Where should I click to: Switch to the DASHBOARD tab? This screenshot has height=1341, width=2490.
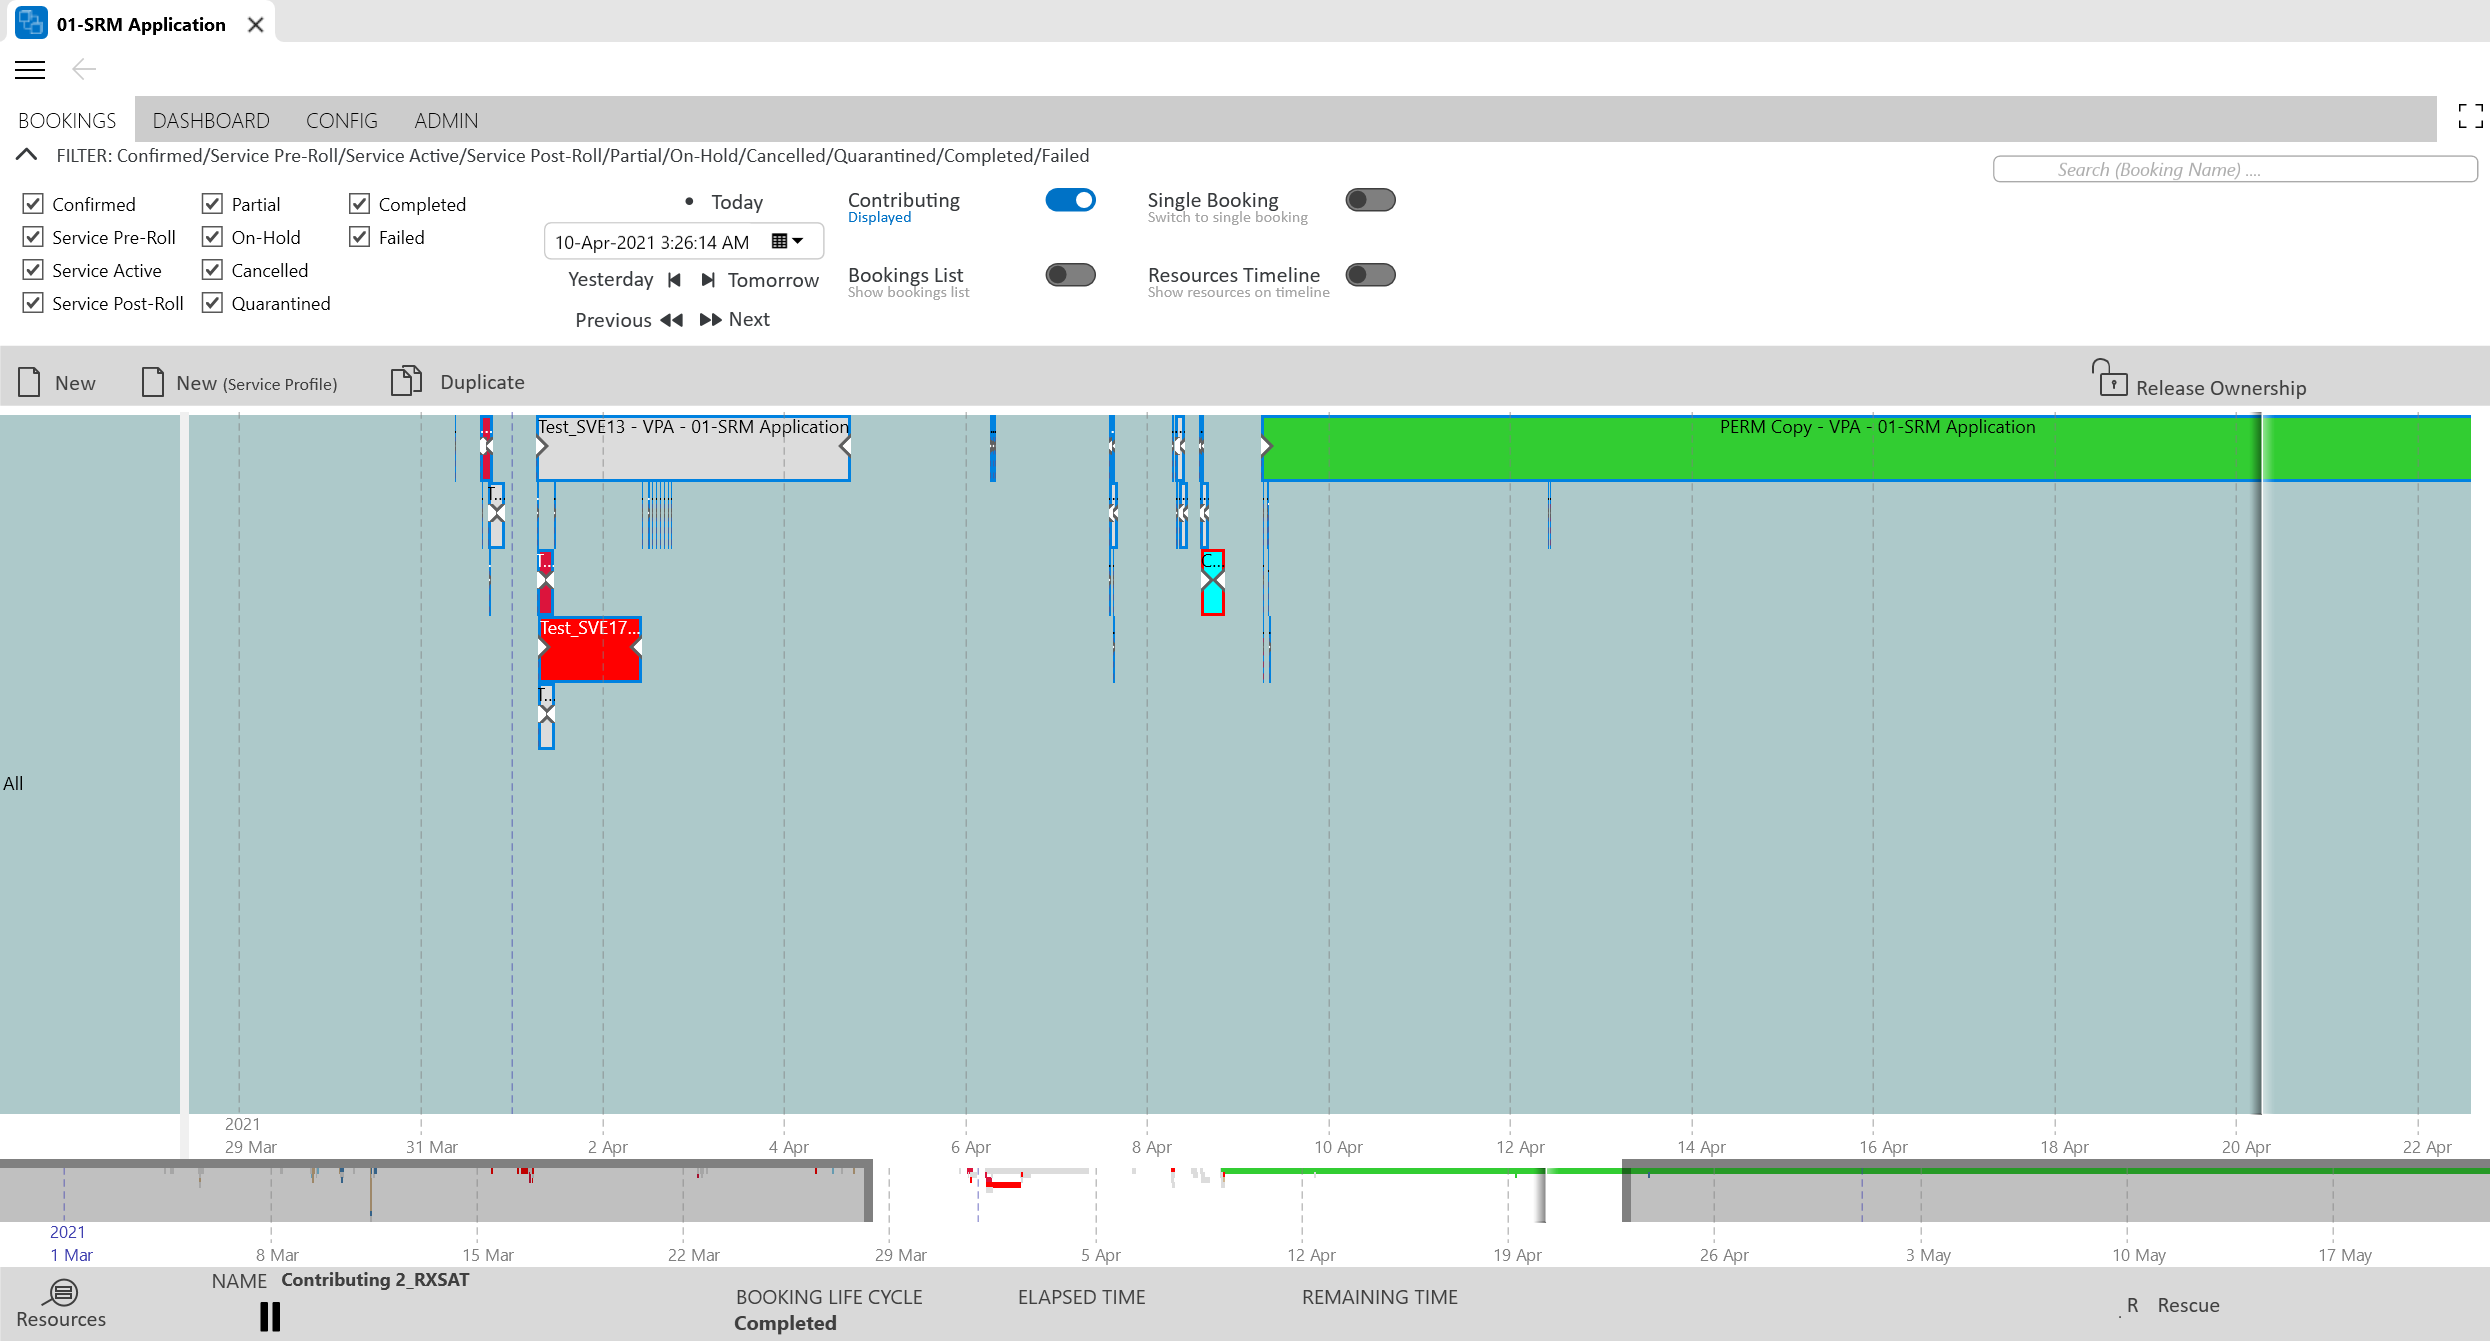(211, 120)
